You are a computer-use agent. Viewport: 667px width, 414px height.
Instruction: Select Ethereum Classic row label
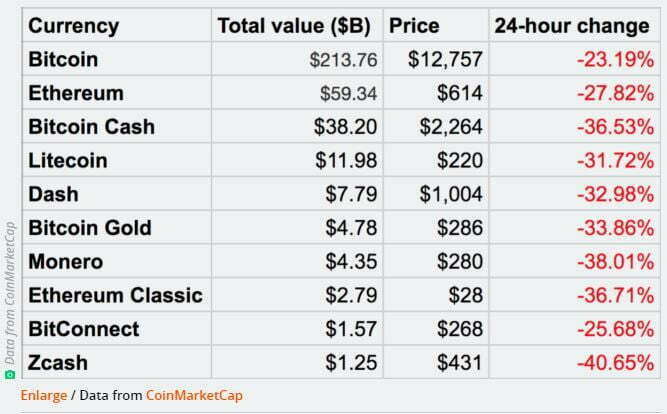pyautogui.click(x=115, y=295)
